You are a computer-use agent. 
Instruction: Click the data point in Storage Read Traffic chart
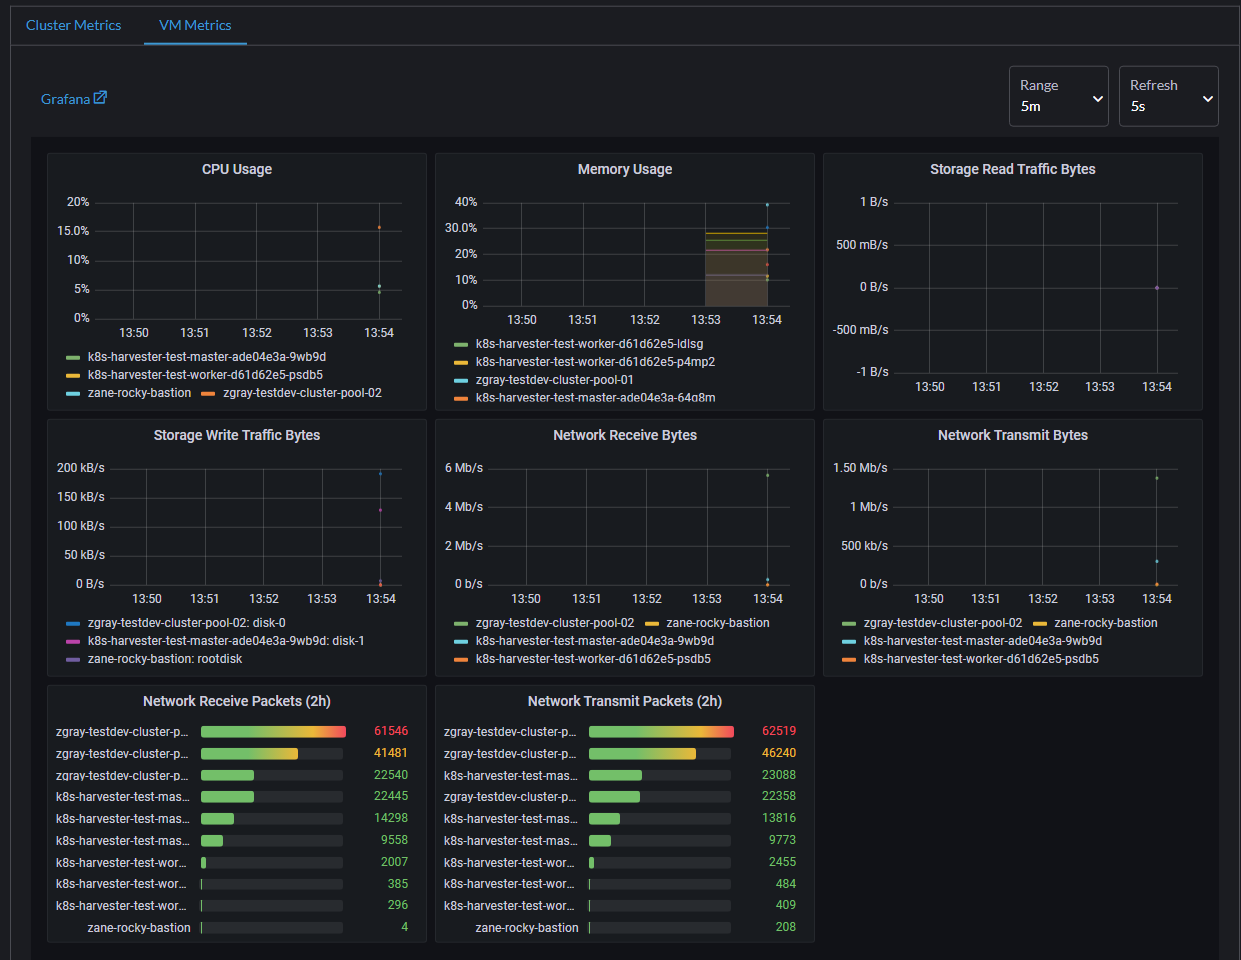pos(1157,288)
